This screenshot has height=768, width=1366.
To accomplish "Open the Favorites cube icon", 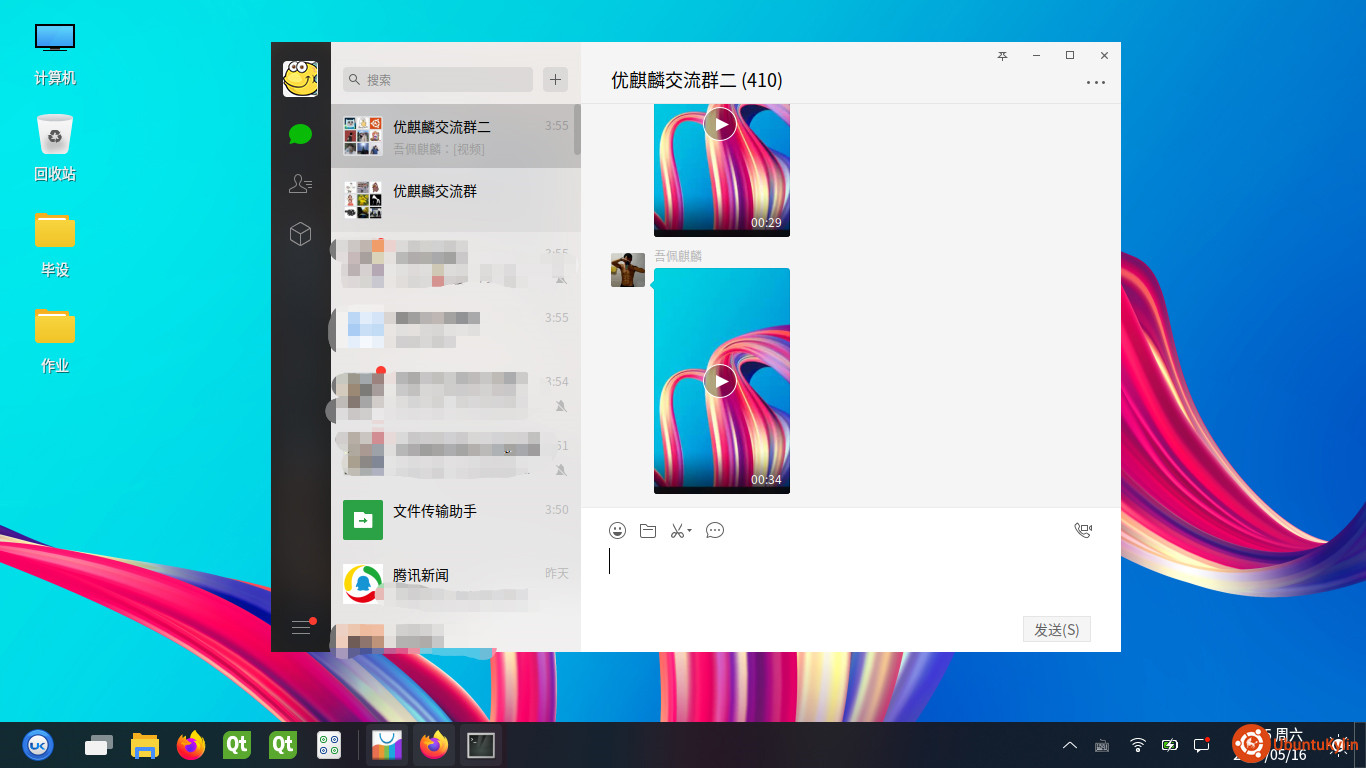I will pos(300,234).
